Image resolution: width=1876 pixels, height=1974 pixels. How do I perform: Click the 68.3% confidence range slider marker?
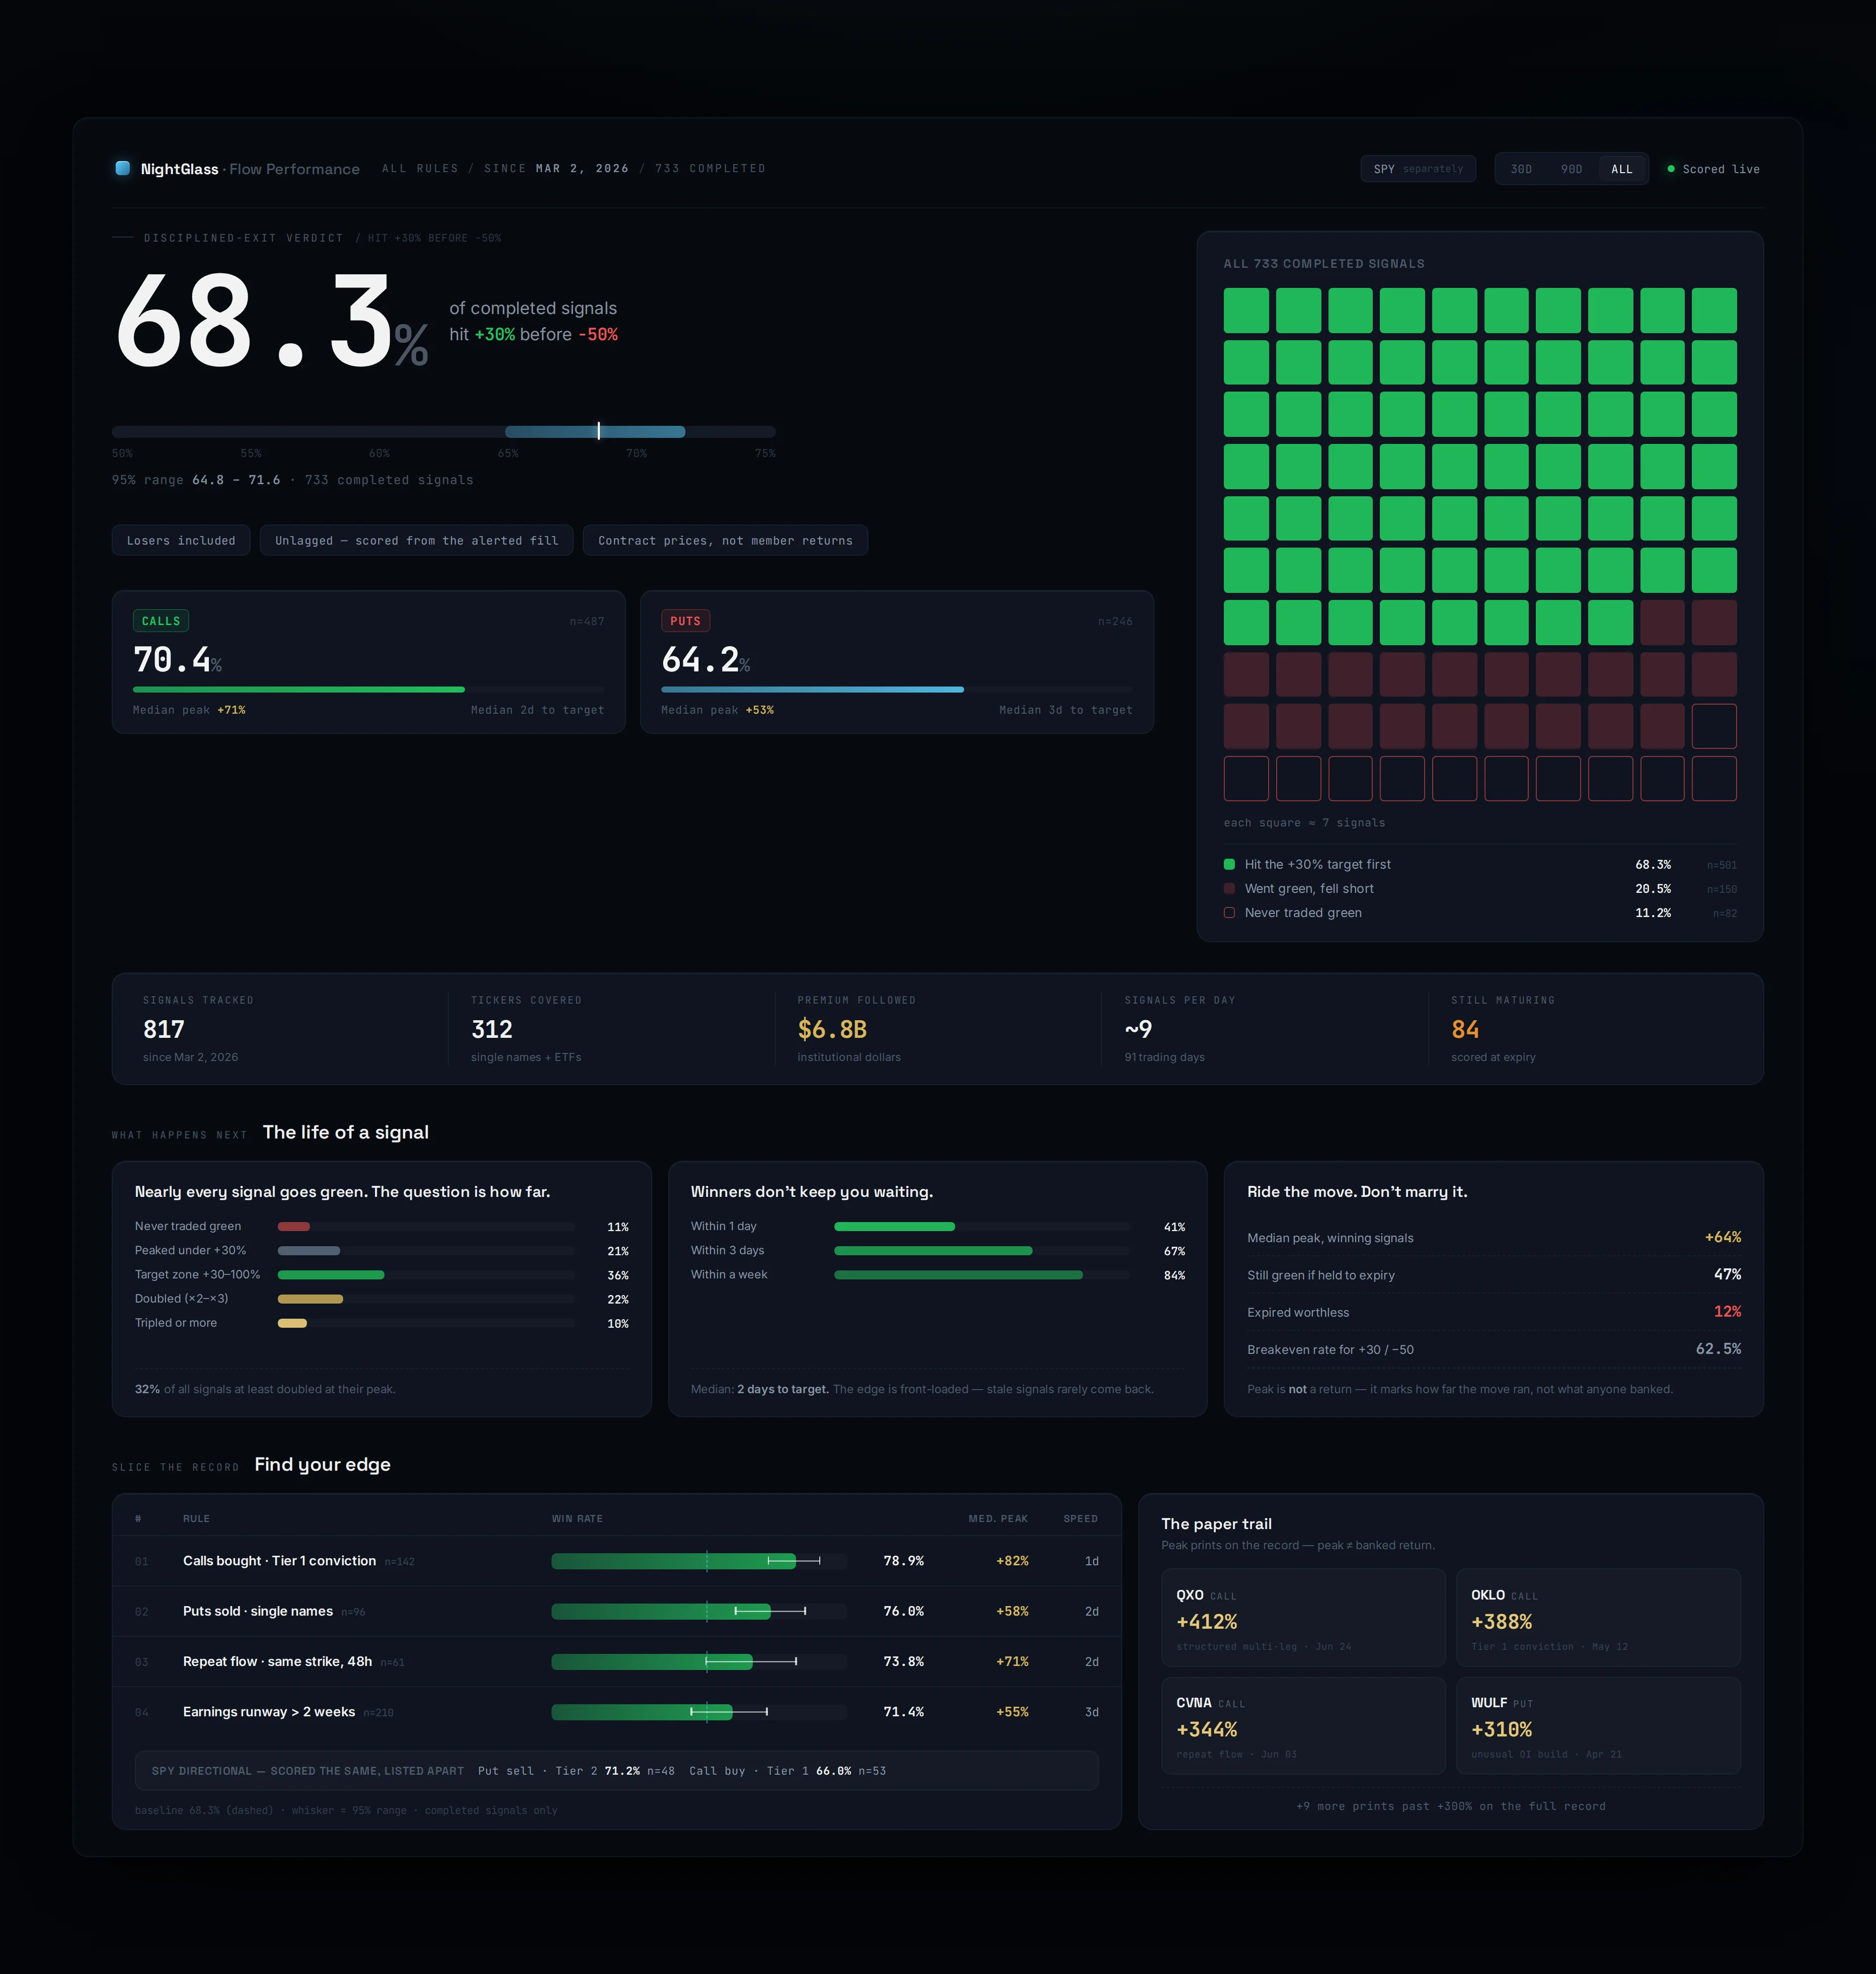pyautogui.click(x=598, y=431)
